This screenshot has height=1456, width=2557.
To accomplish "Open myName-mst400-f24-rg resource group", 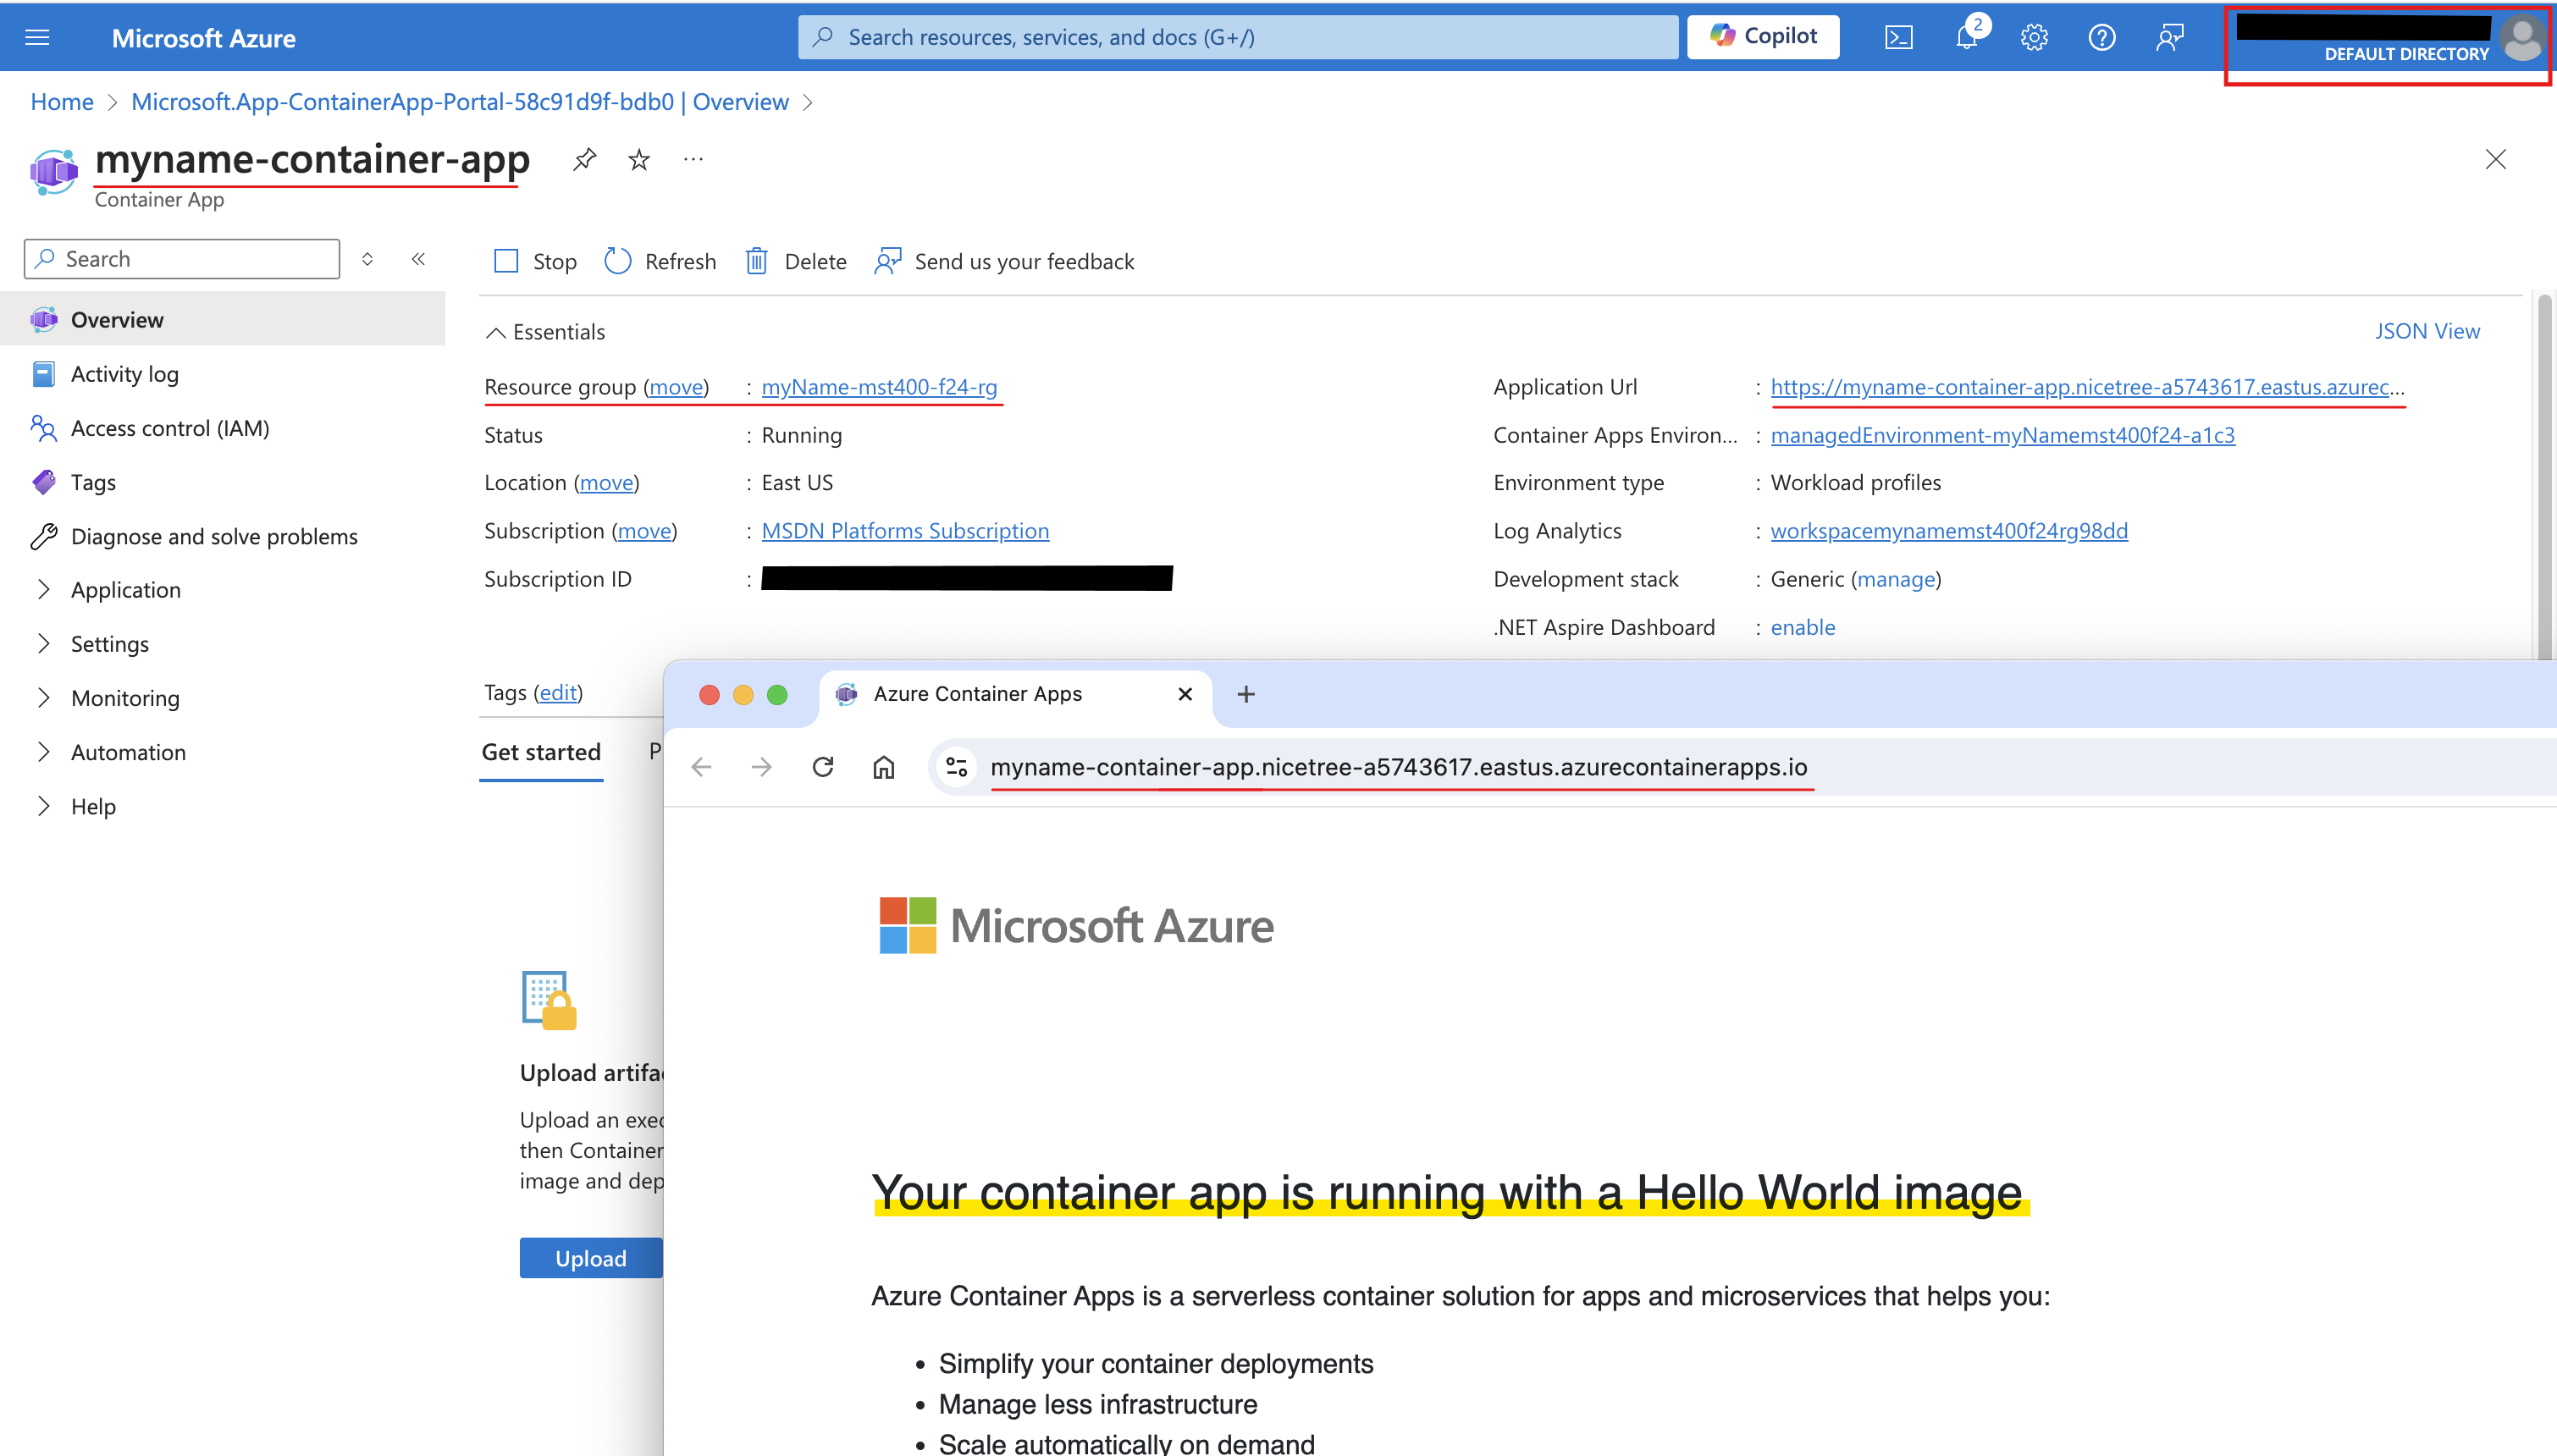I will [x=879, y=387].
